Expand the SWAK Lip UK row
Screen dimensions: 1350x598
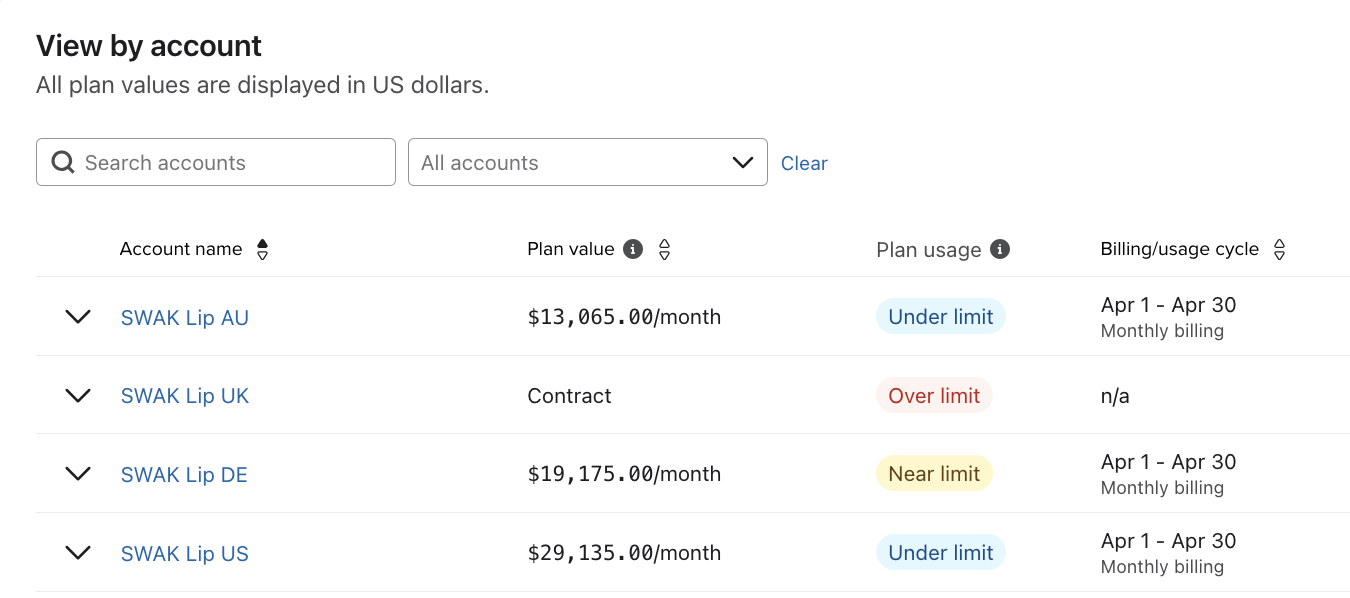coord(78,396)
